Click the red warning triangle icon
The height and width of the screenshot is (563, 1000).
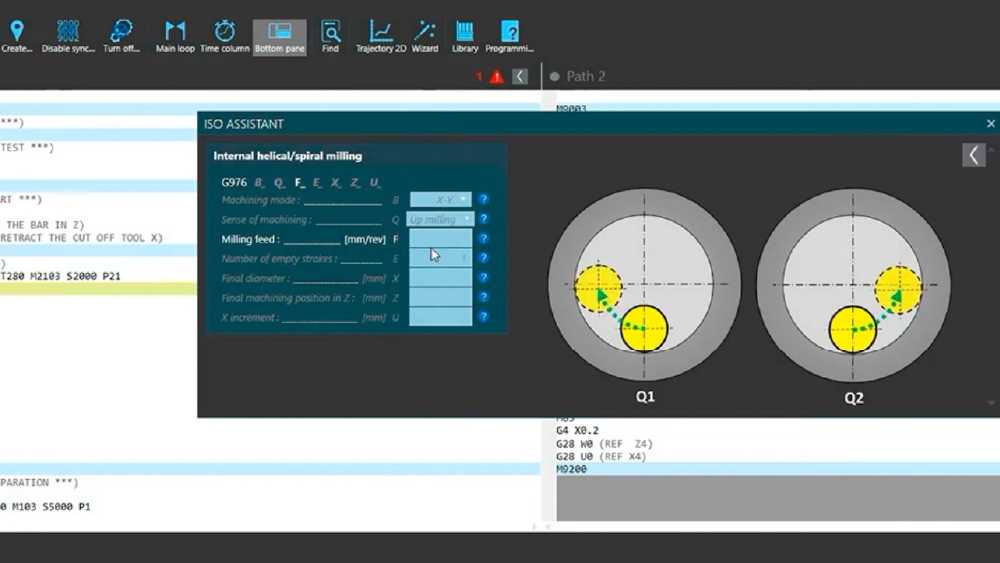coord(497,77)
